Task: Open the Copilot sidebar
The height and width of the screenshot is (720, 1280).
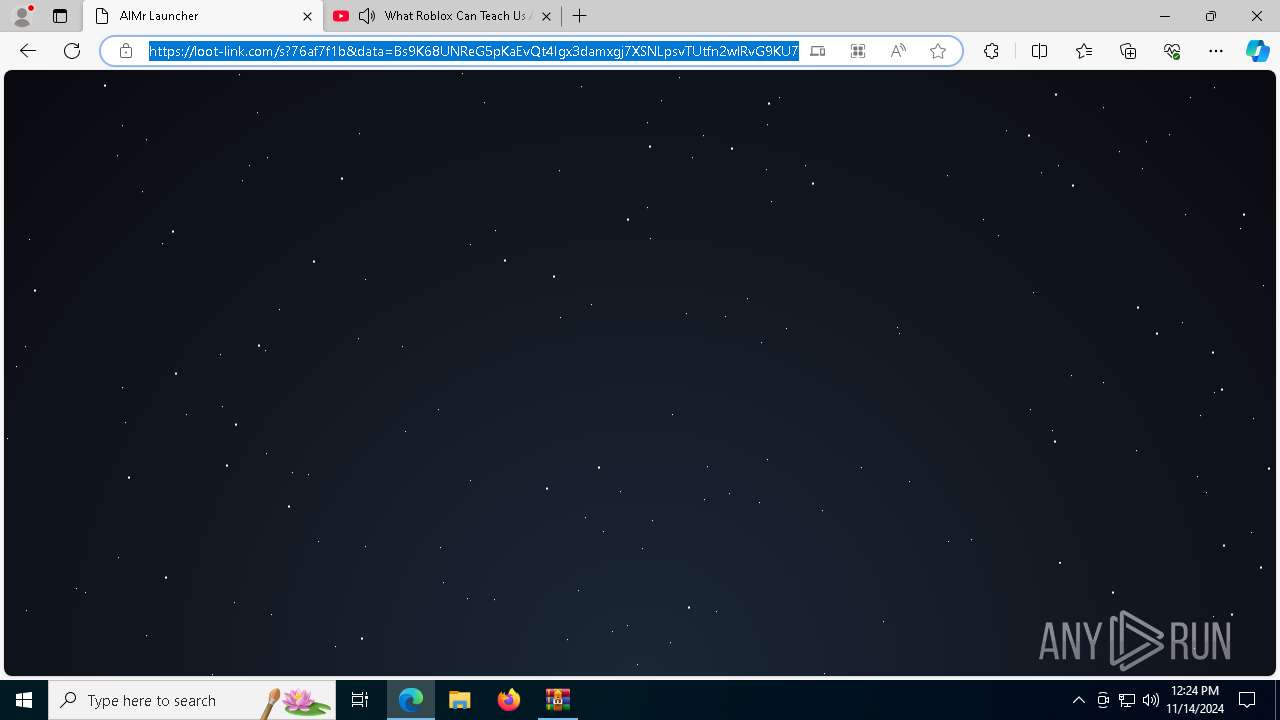Action: [x=1257, y=51]
